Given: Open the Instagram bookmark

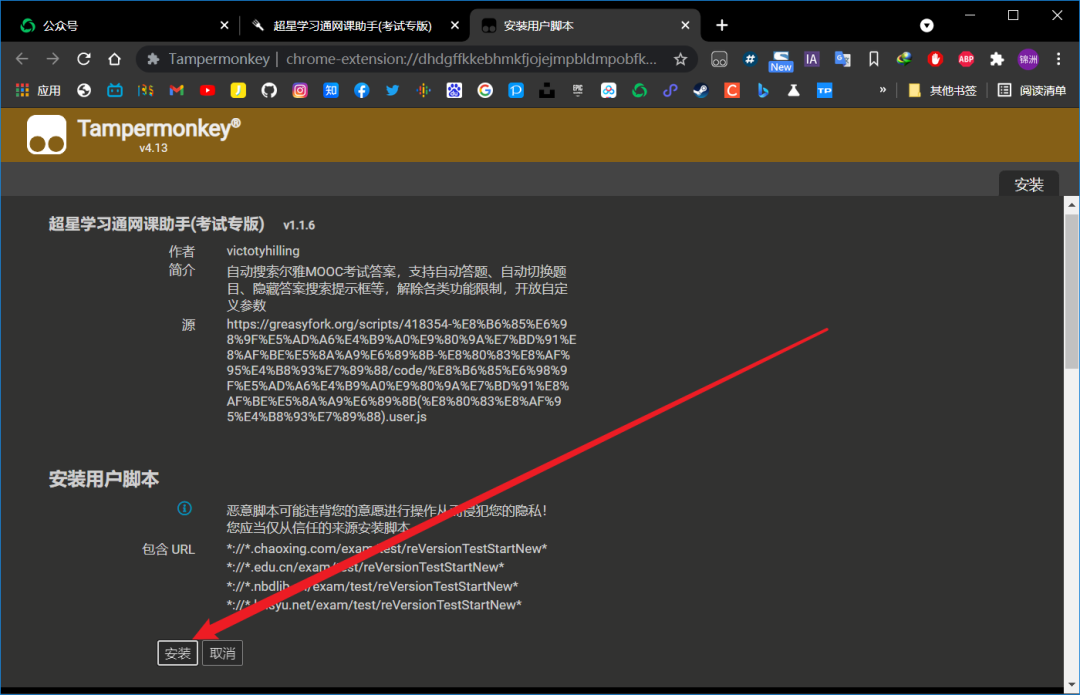Looking at the screenshot, I should point(300,90).
